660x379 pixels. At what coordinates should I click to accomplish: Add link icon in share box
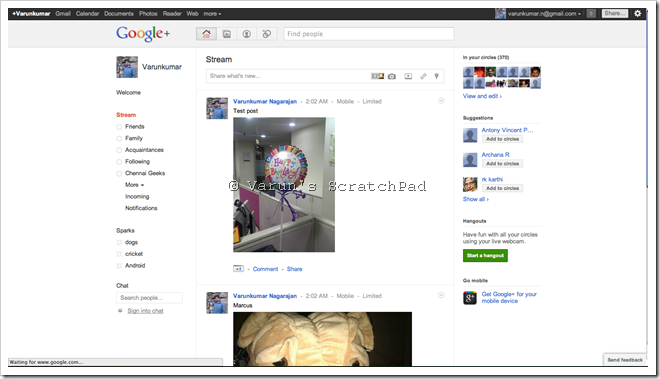point(423,76)
